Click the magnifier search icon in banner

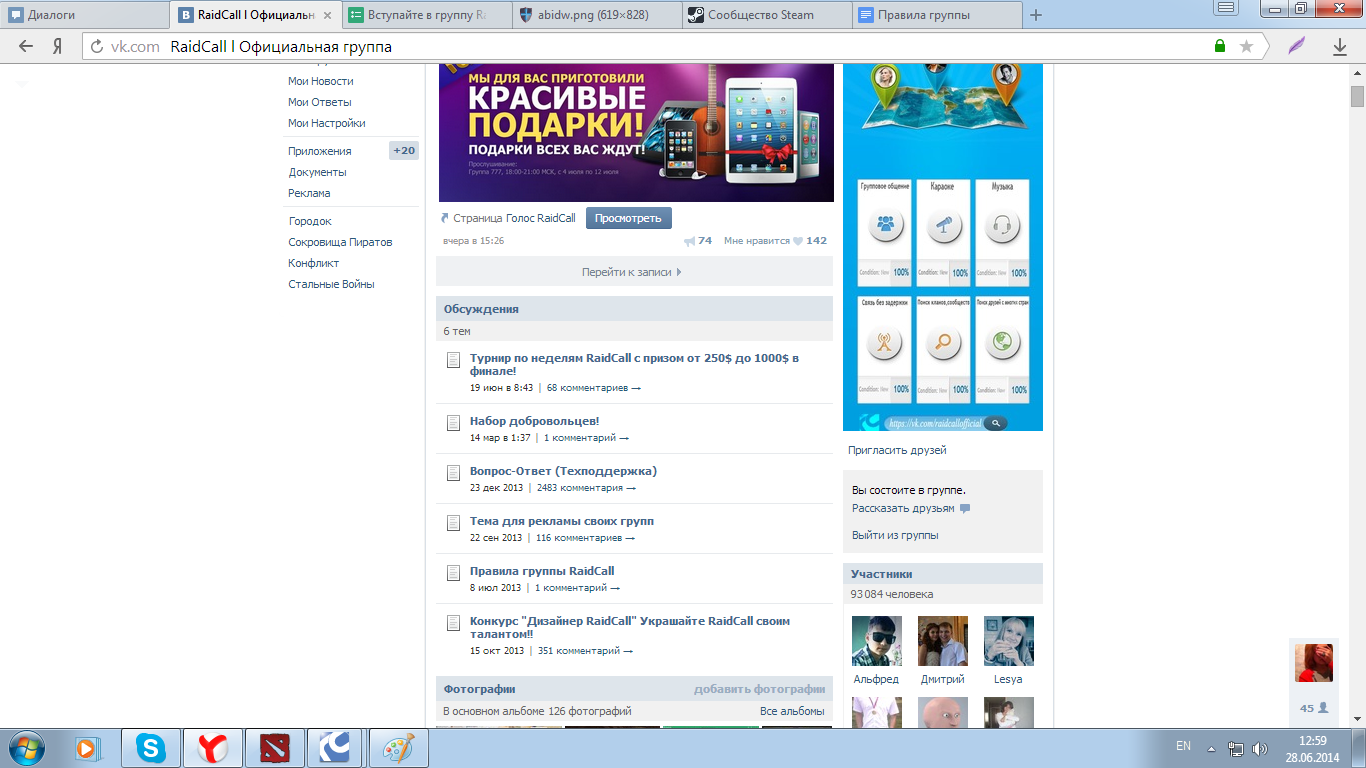[x=943, y=344]
